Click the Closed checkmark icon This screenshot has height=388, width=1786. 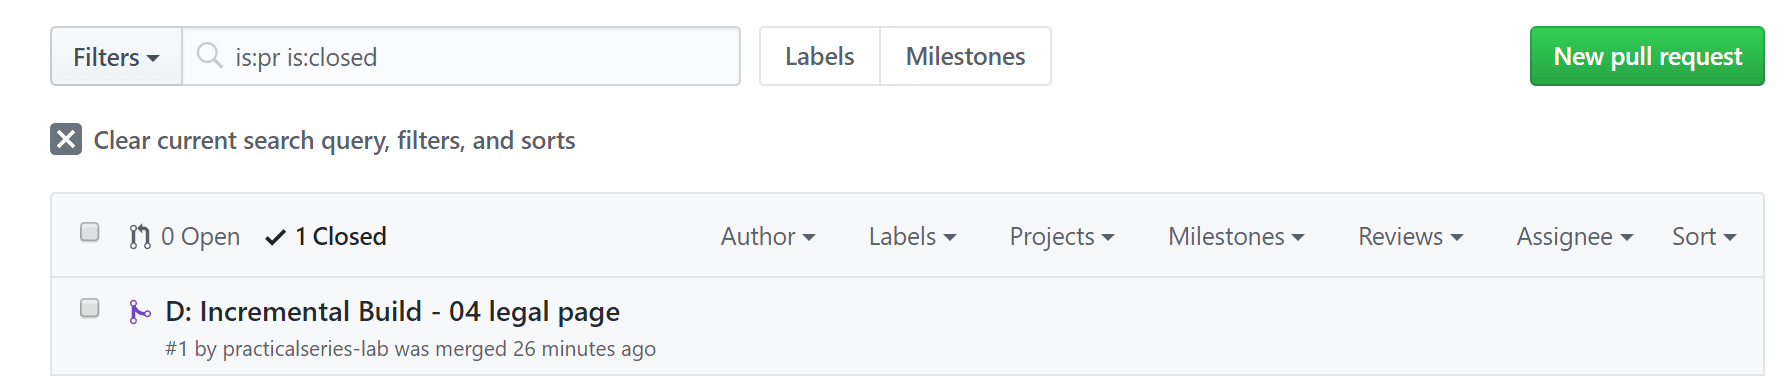click(x=275, y=237)
